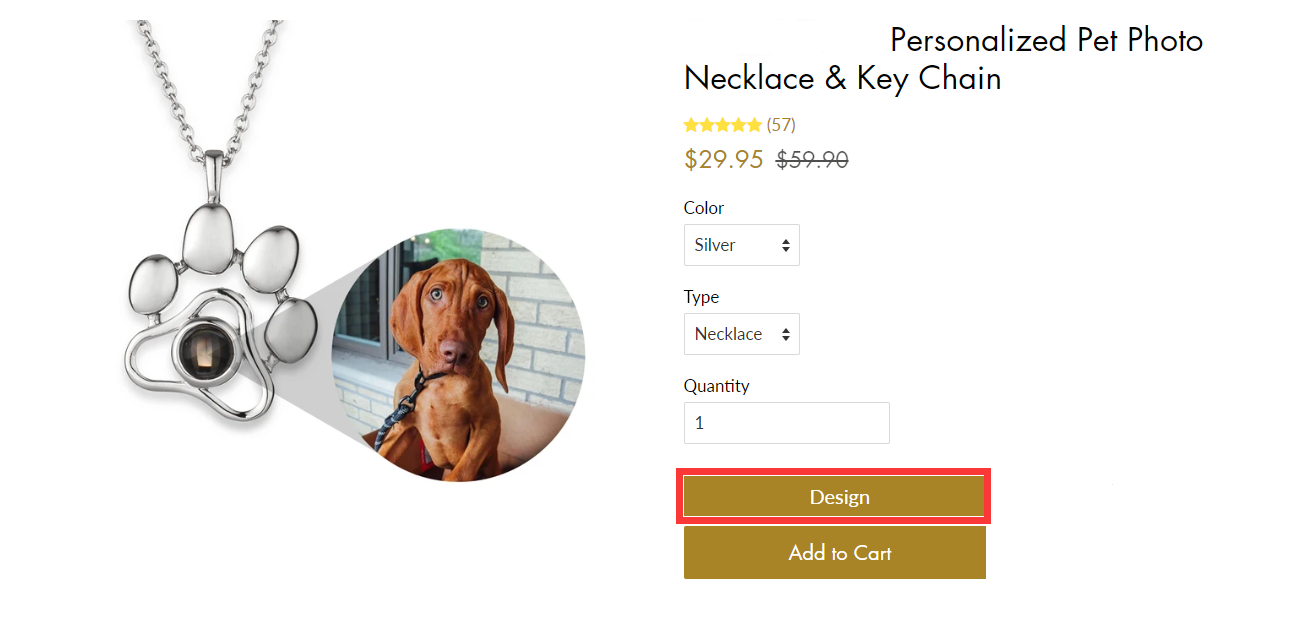Click the crossed-out $59.90 original price

pyautogui.click(x=812, y=159)
